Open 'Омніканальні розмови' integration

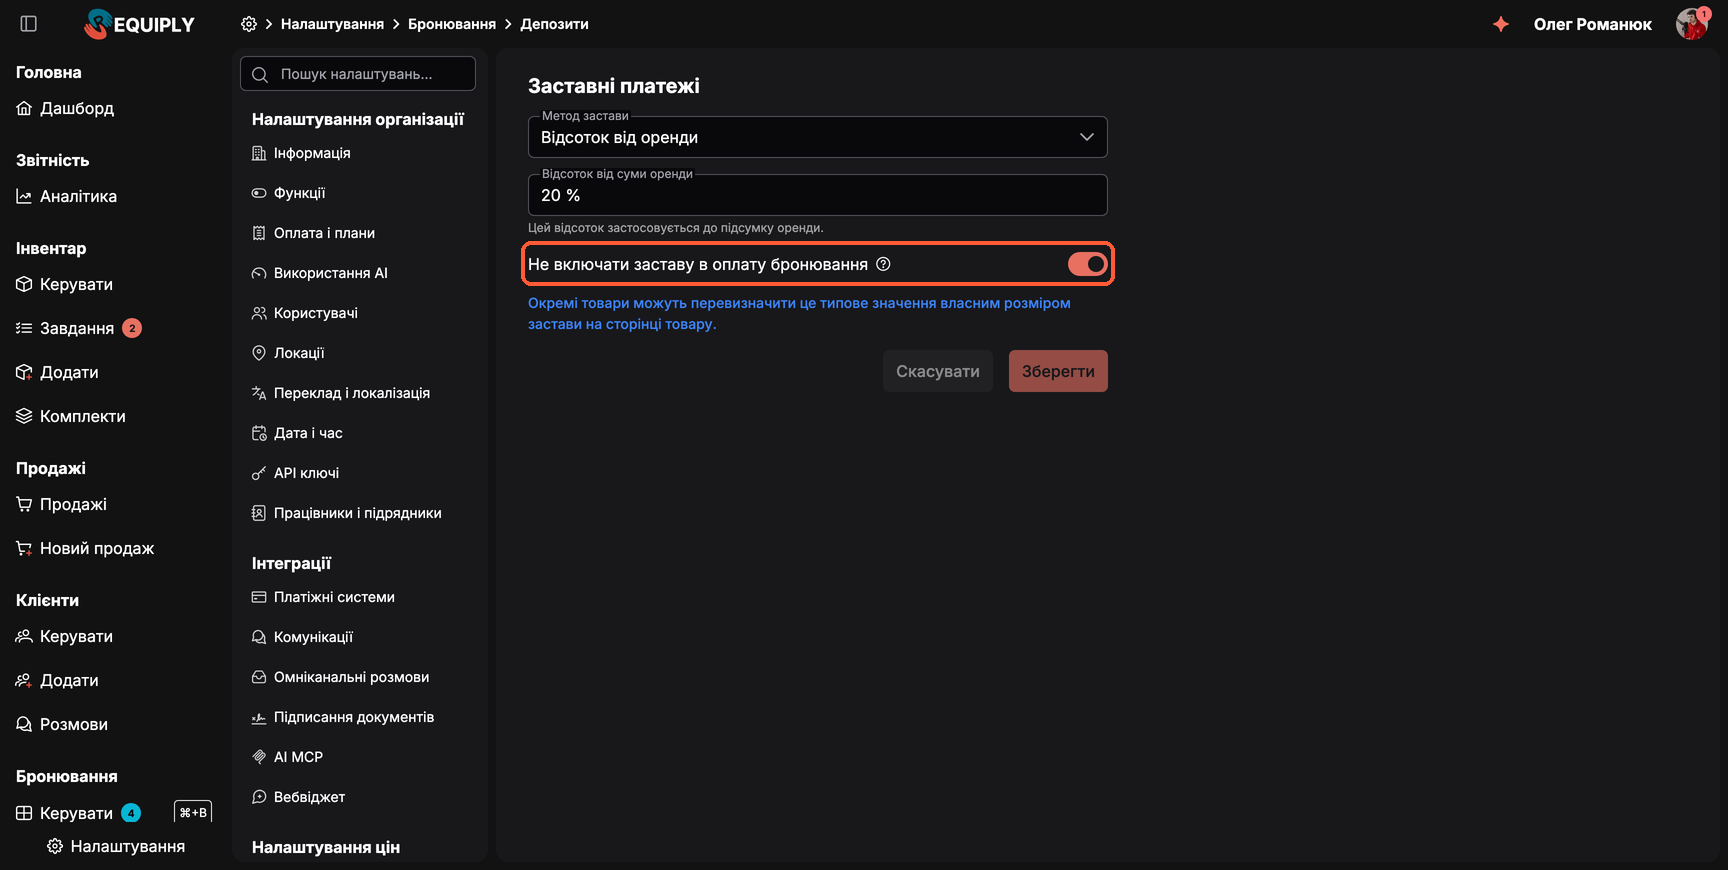coord(340,677)
